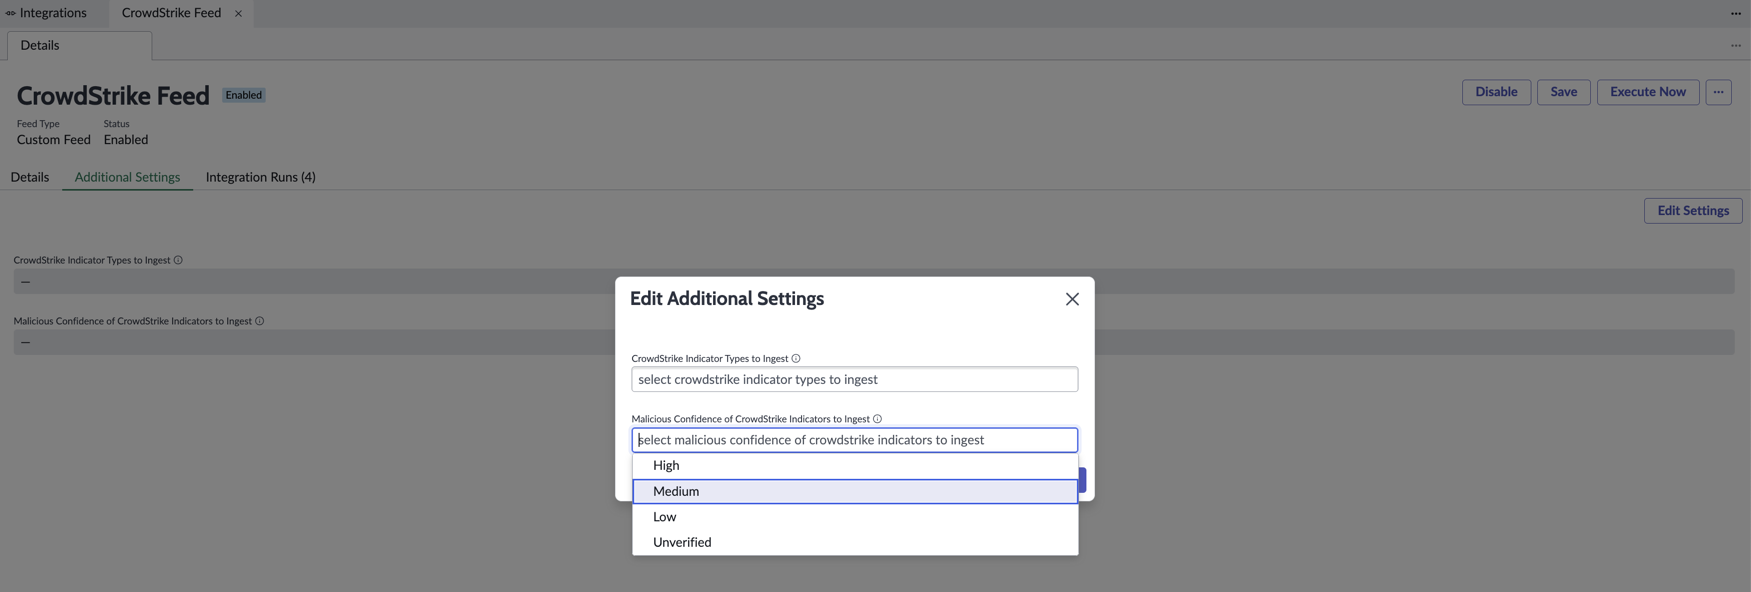Show info icon for background Indicator Types label
This screenshot has height=592, width=1751.
178,260
